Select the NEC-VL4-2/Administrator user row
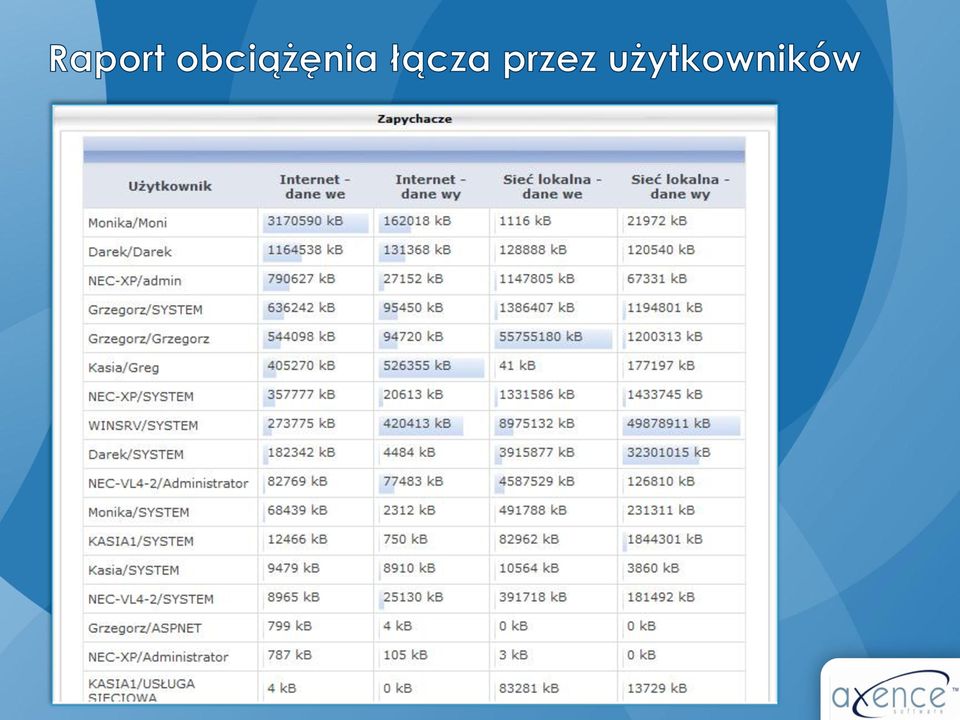The image size is (960, 720). pos(414,483)
